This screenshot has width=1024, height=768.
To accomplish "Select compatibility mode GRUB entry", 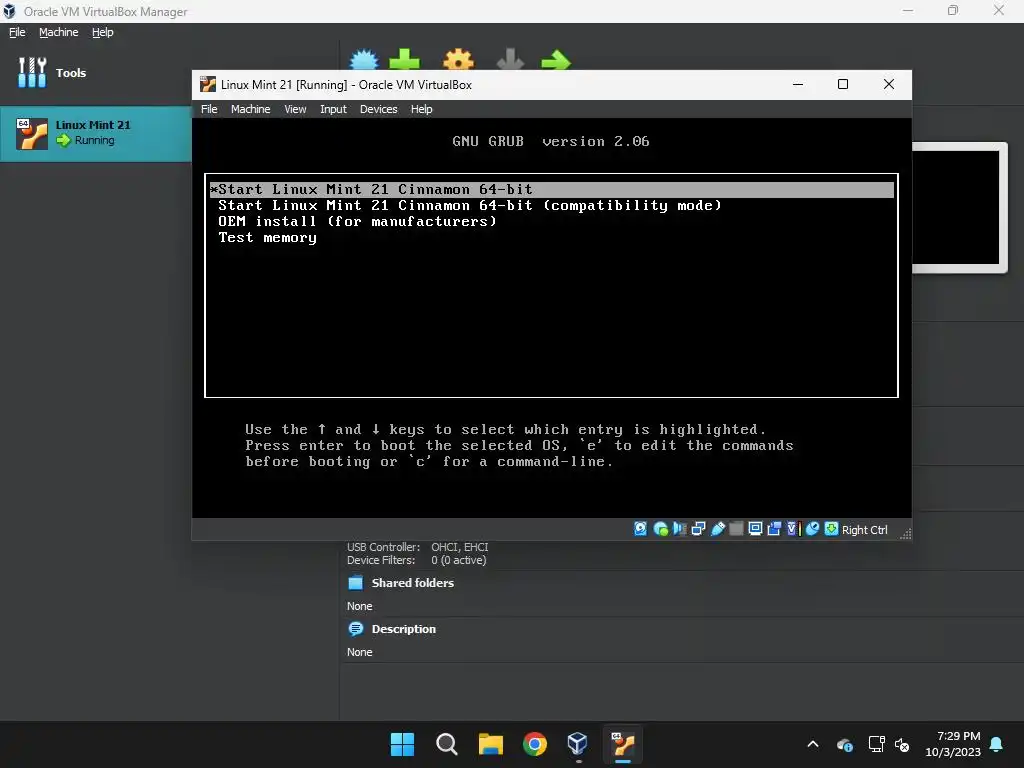I will (470, 206).
